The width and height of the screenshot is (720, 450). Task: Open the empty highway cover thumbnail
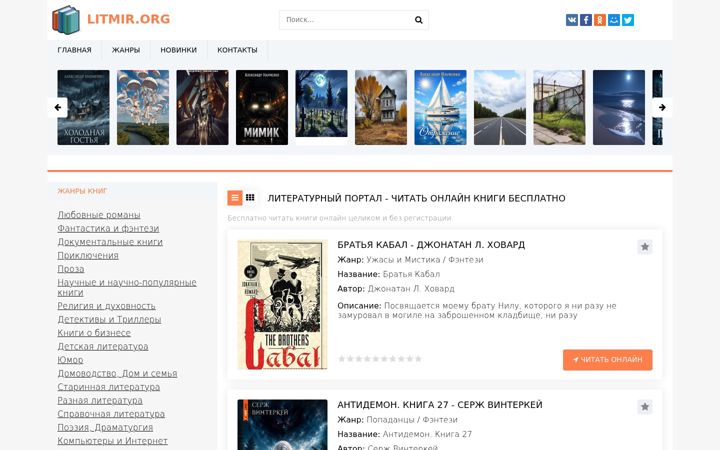(500, 107)
